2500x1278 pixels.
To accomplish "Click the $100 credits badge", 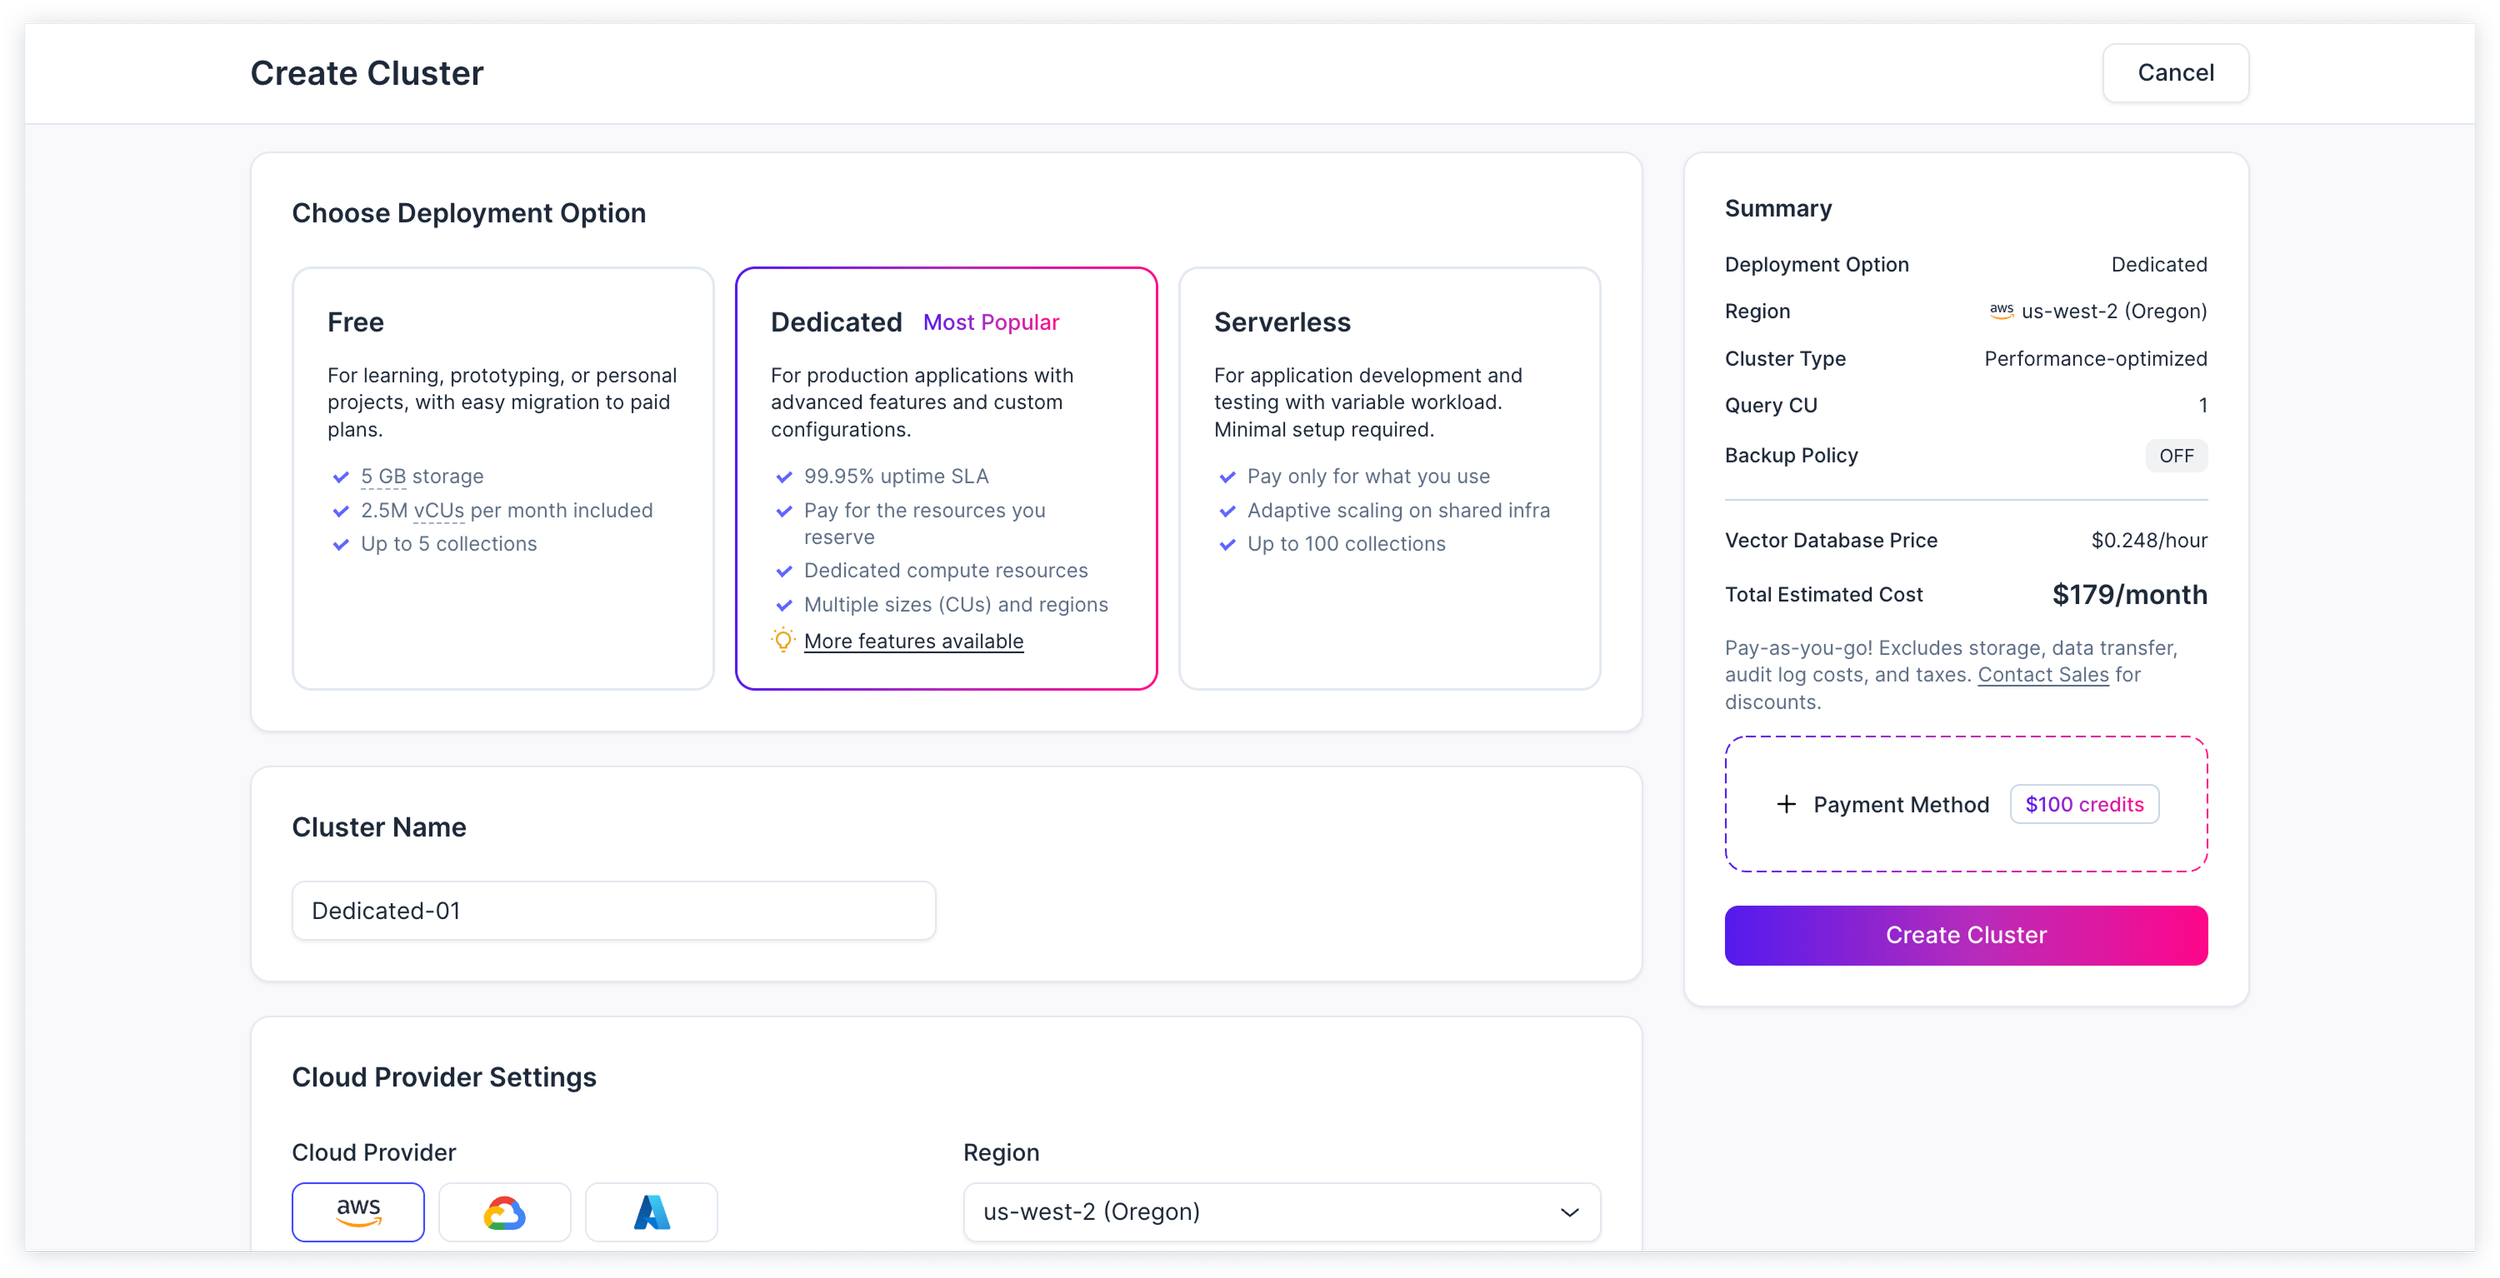I will coord(2083,804).
